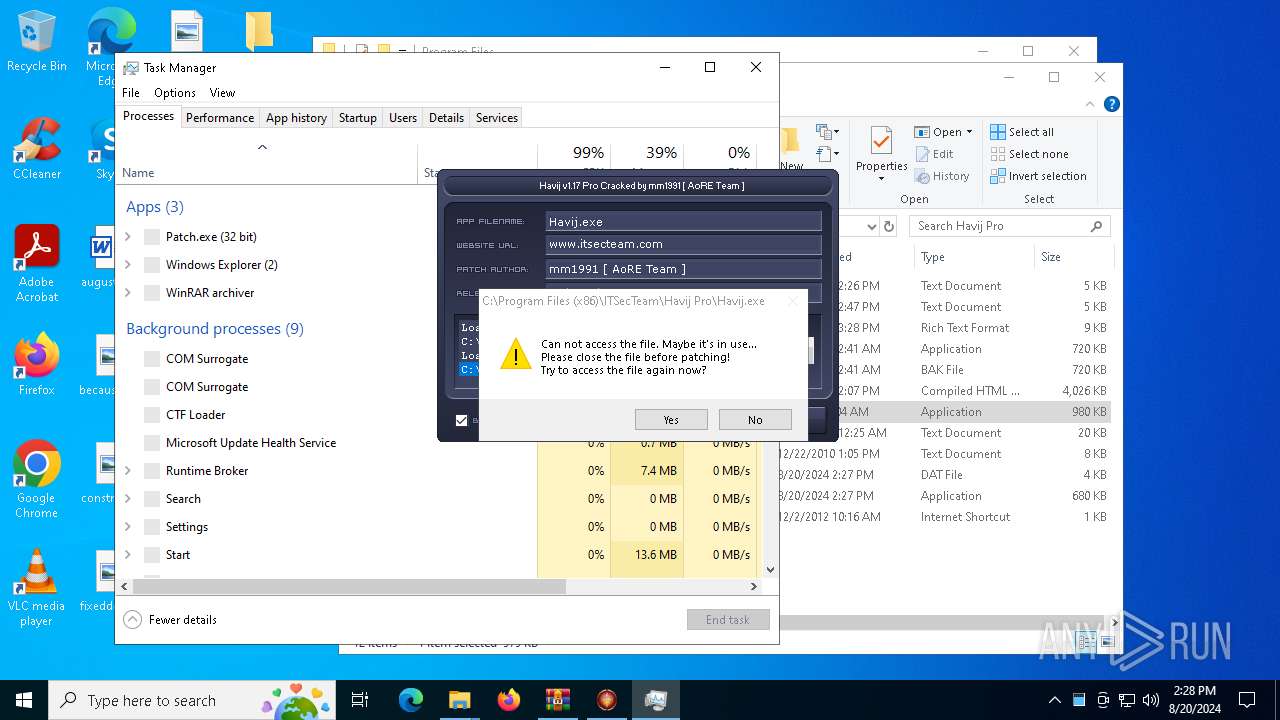Click the taskbar search box
1280x720 pixels.
click(192, 700)
